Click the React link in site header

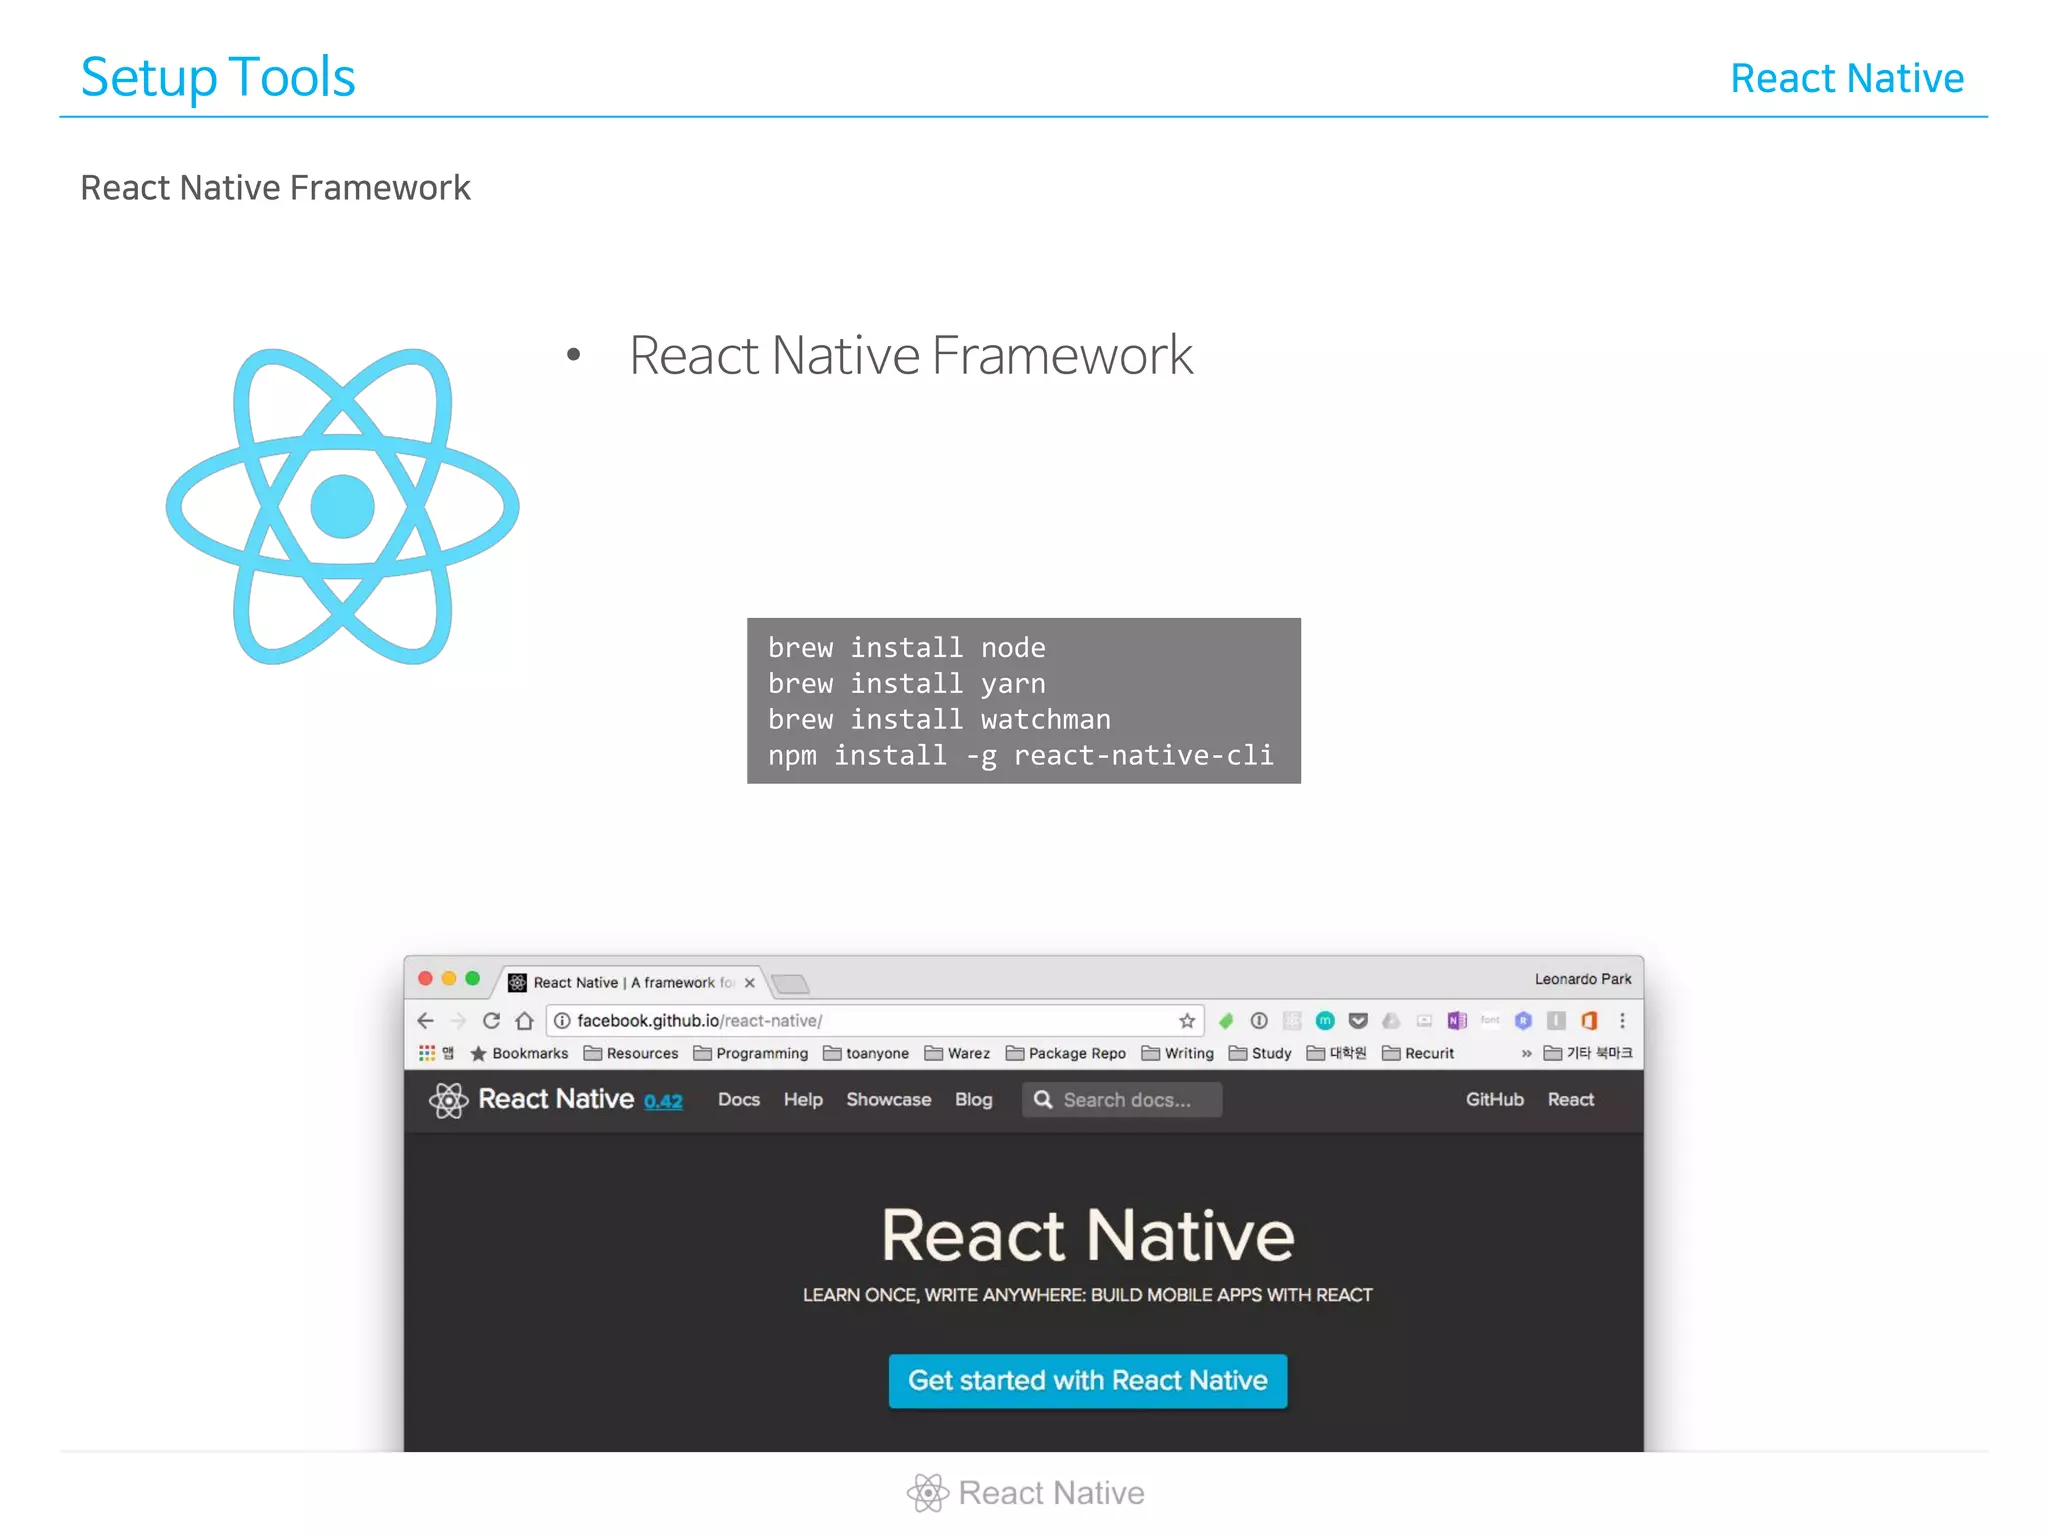tap(1571, 1100)
